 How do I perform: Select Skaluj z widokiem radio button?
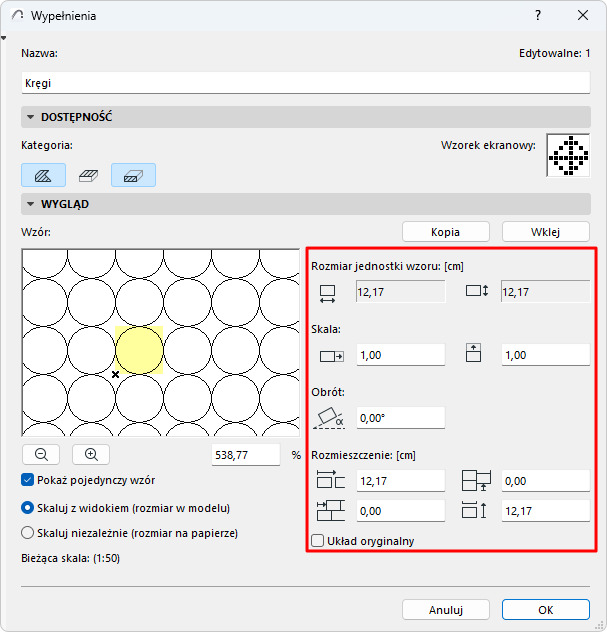(27, 508)
